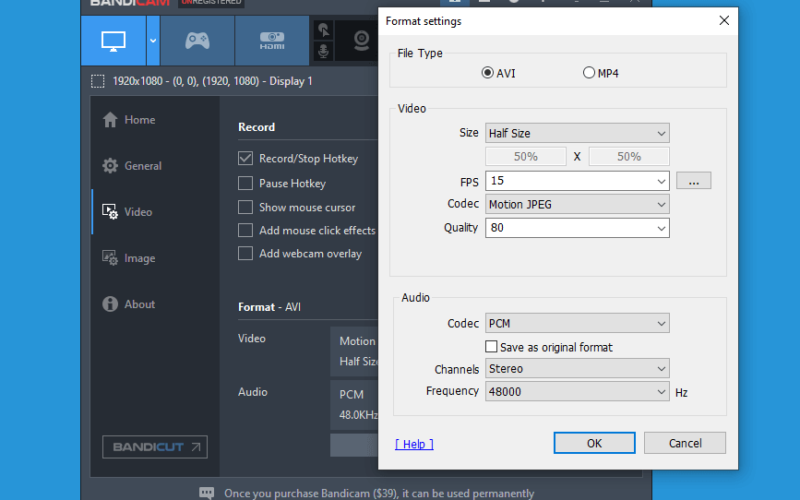Enable Show mouse cursor checkbox
Screen dimensions: 800x500
[245, 207]
